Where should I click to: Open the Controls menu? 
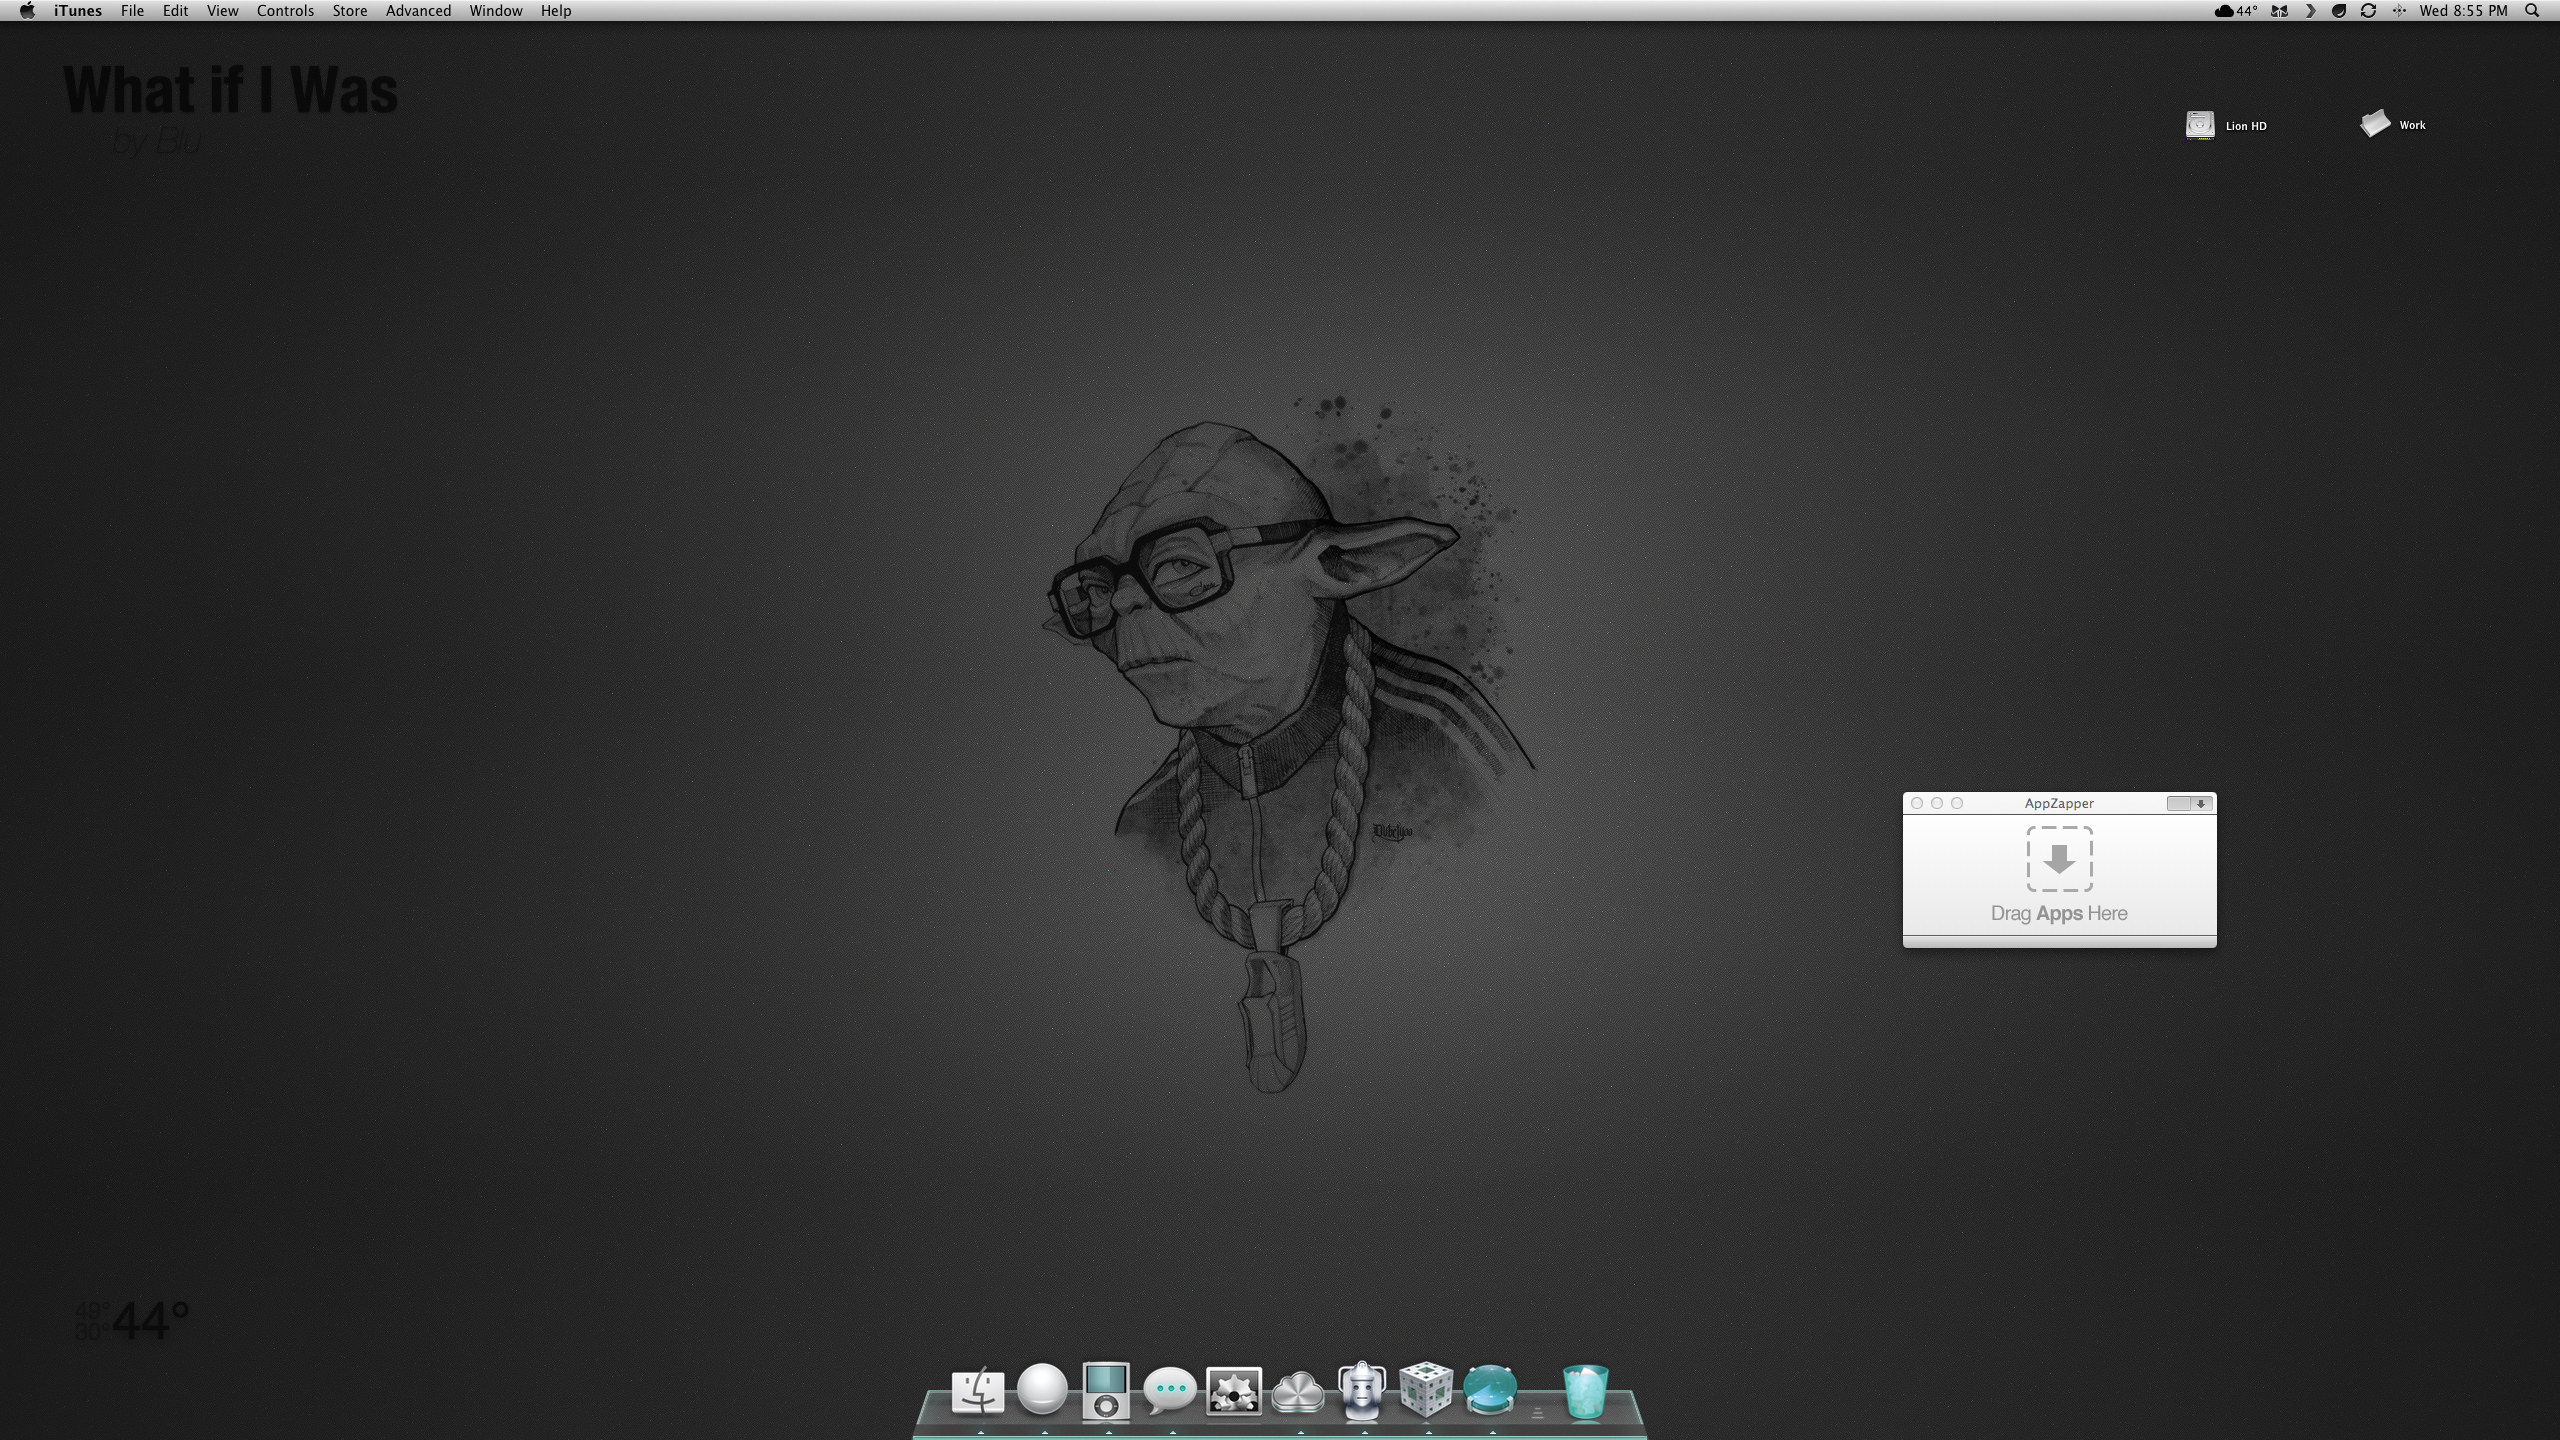click(x=285, y=11)
